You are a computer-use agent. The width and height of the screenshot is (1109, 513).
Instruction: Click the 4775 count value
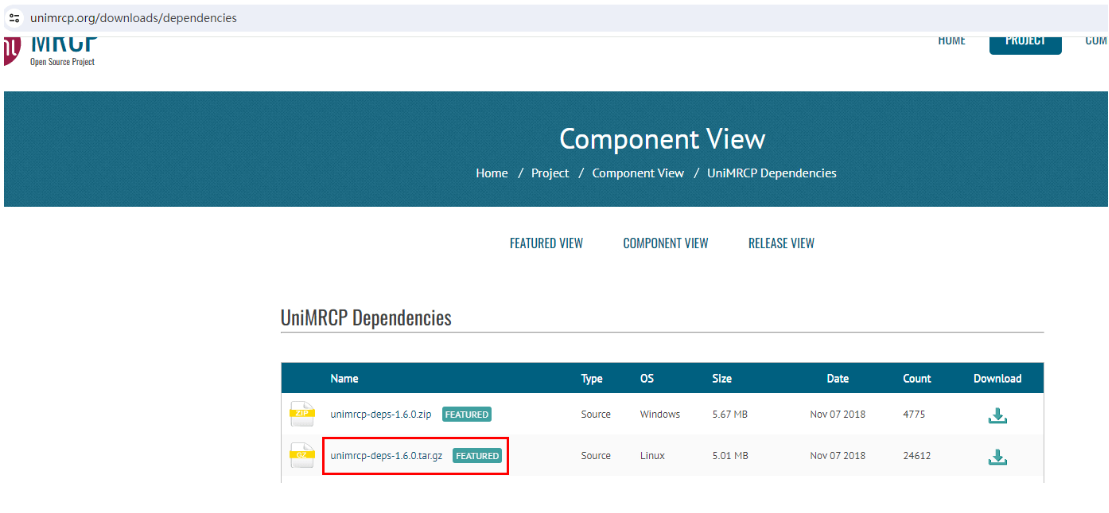coord(914,415)
